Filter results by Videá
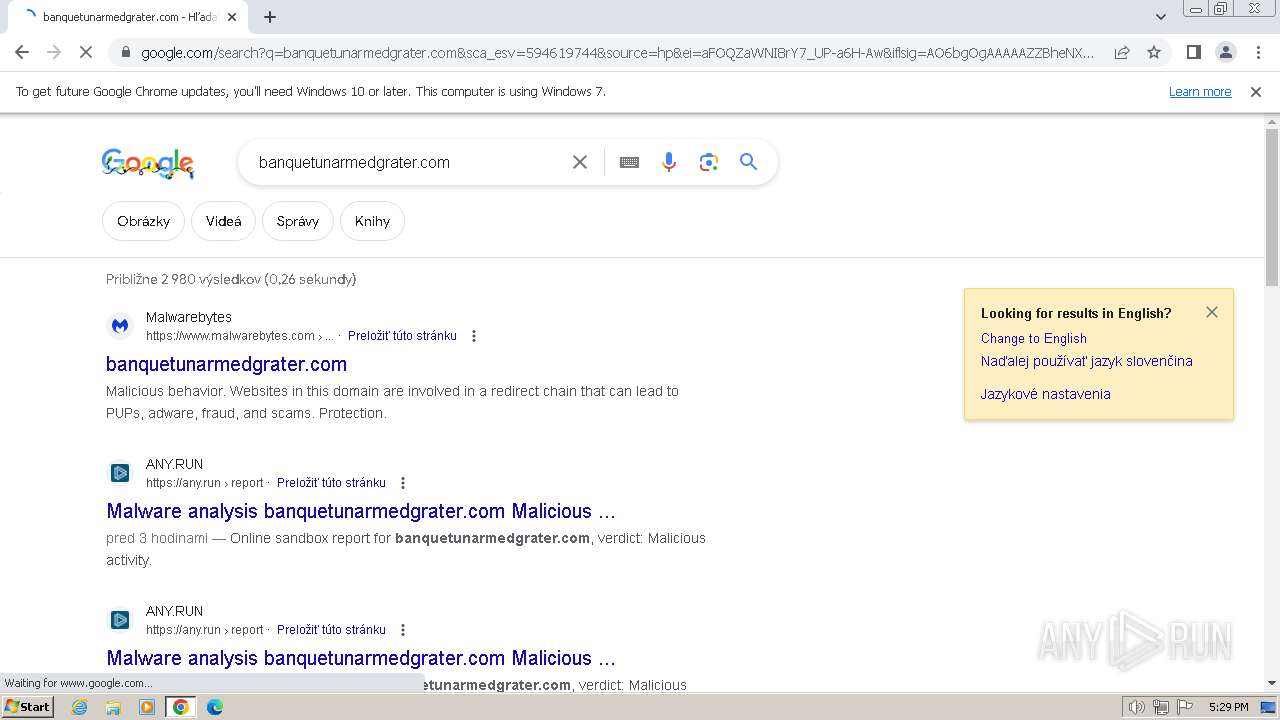This screenshot has width=1280, height=720. [224, 221]
